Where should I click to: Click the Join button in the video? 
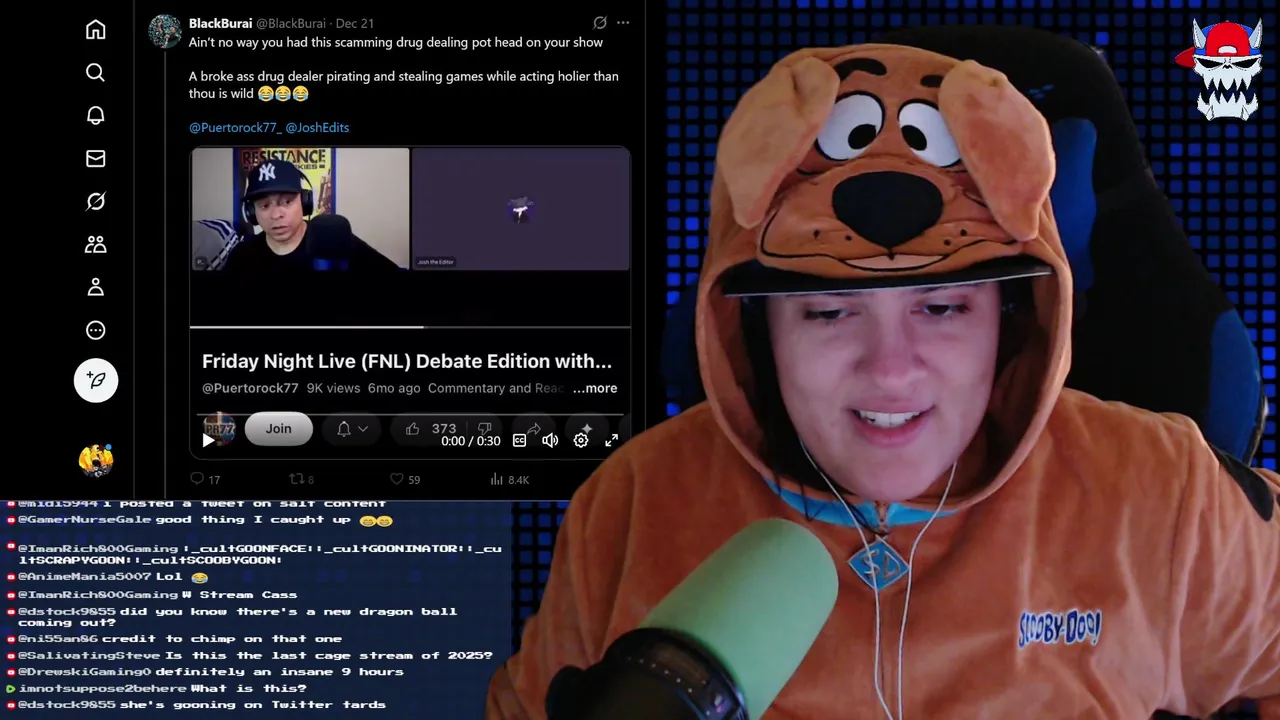pos(278,429)
